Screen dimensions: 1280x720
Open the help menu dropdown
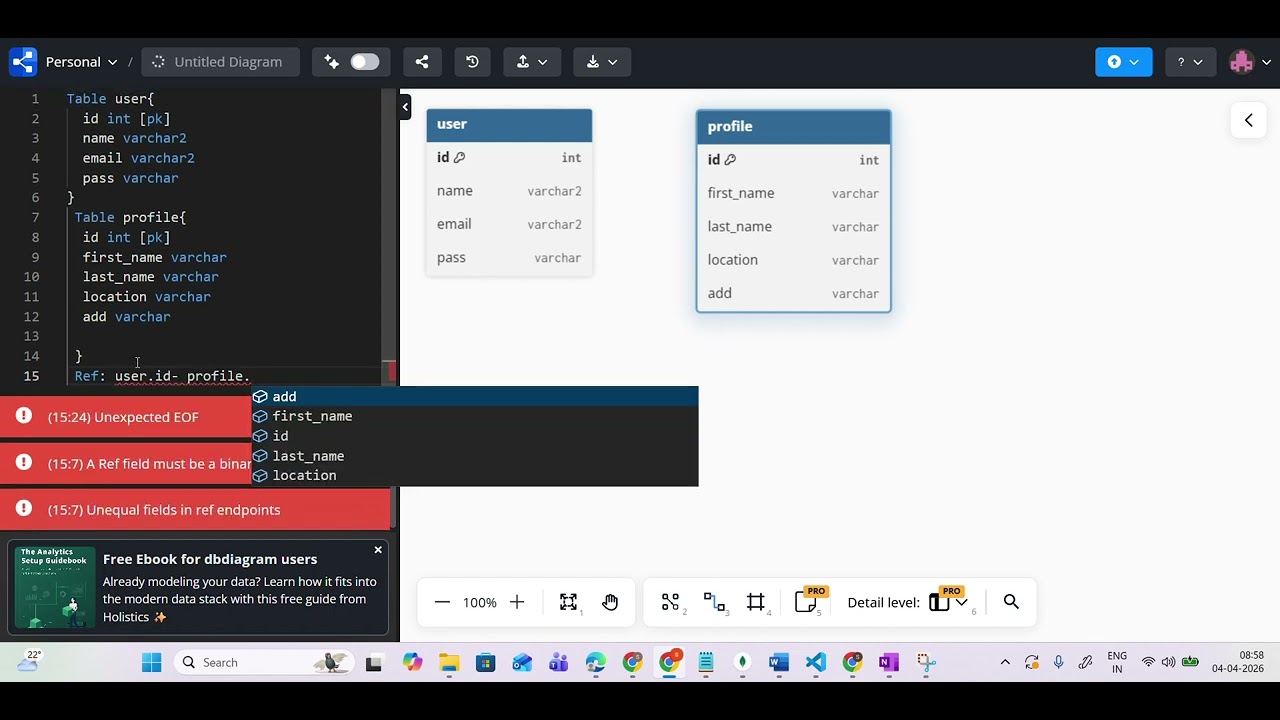[x=1189, y=62]
